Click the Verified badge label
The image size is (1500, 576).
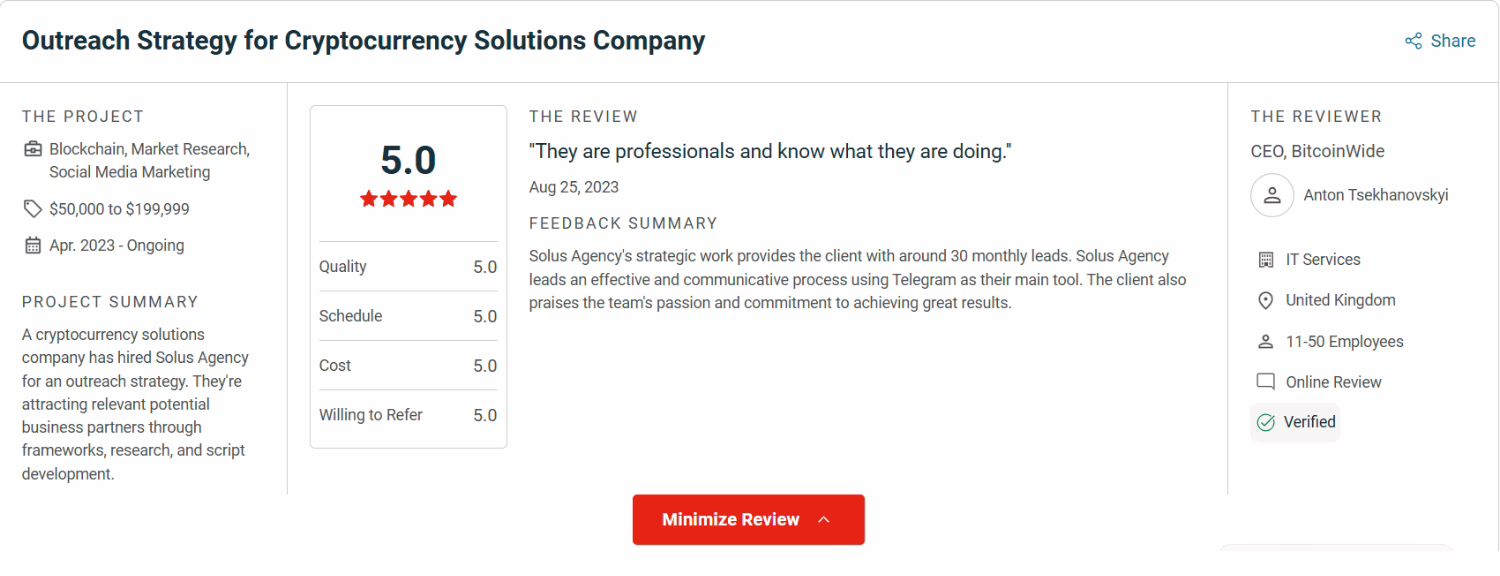point(1309,422)
